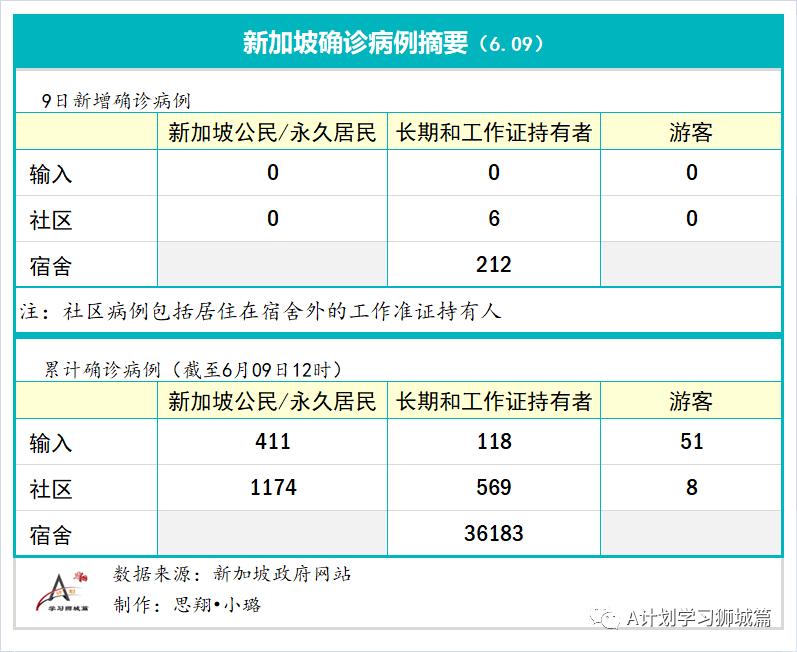Click the new community value 6
Viewport: 797px width, 652px height.
(494, 219)
